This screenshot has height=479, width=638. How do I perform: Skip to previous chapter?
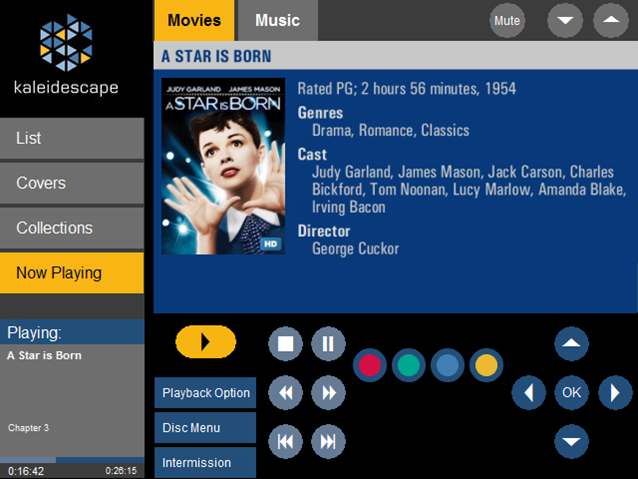click(x=285, y=440)
